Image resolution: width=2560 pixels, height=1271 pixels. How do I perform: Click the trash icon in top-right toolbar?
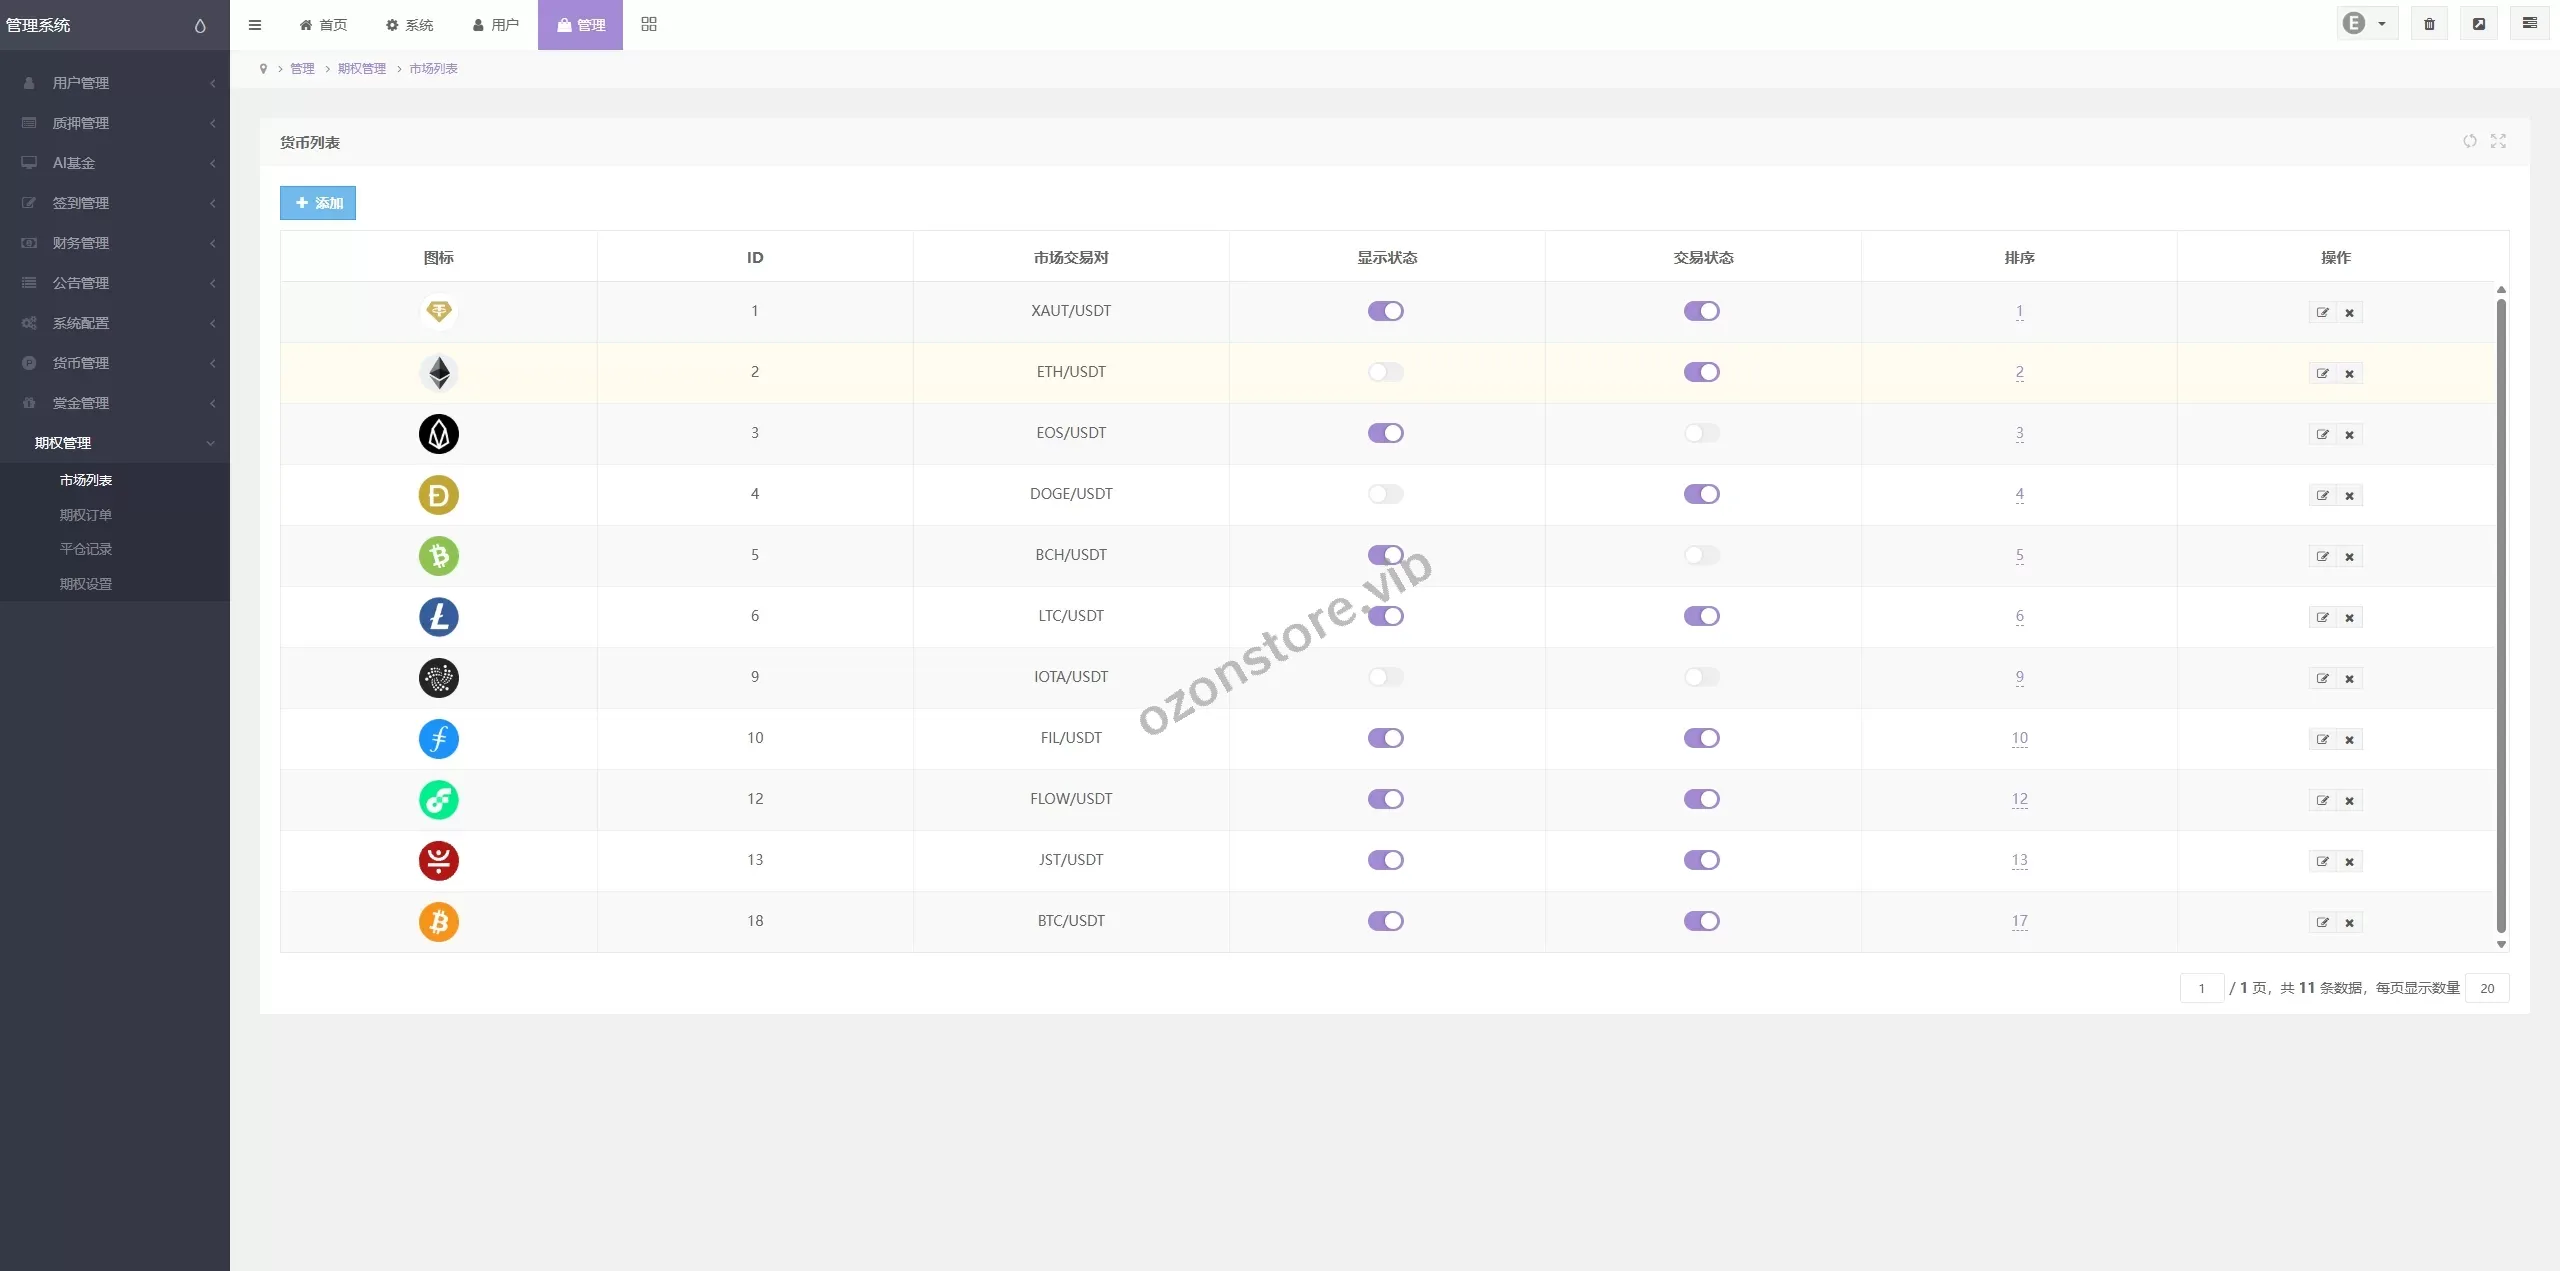tap(2429, 24)
